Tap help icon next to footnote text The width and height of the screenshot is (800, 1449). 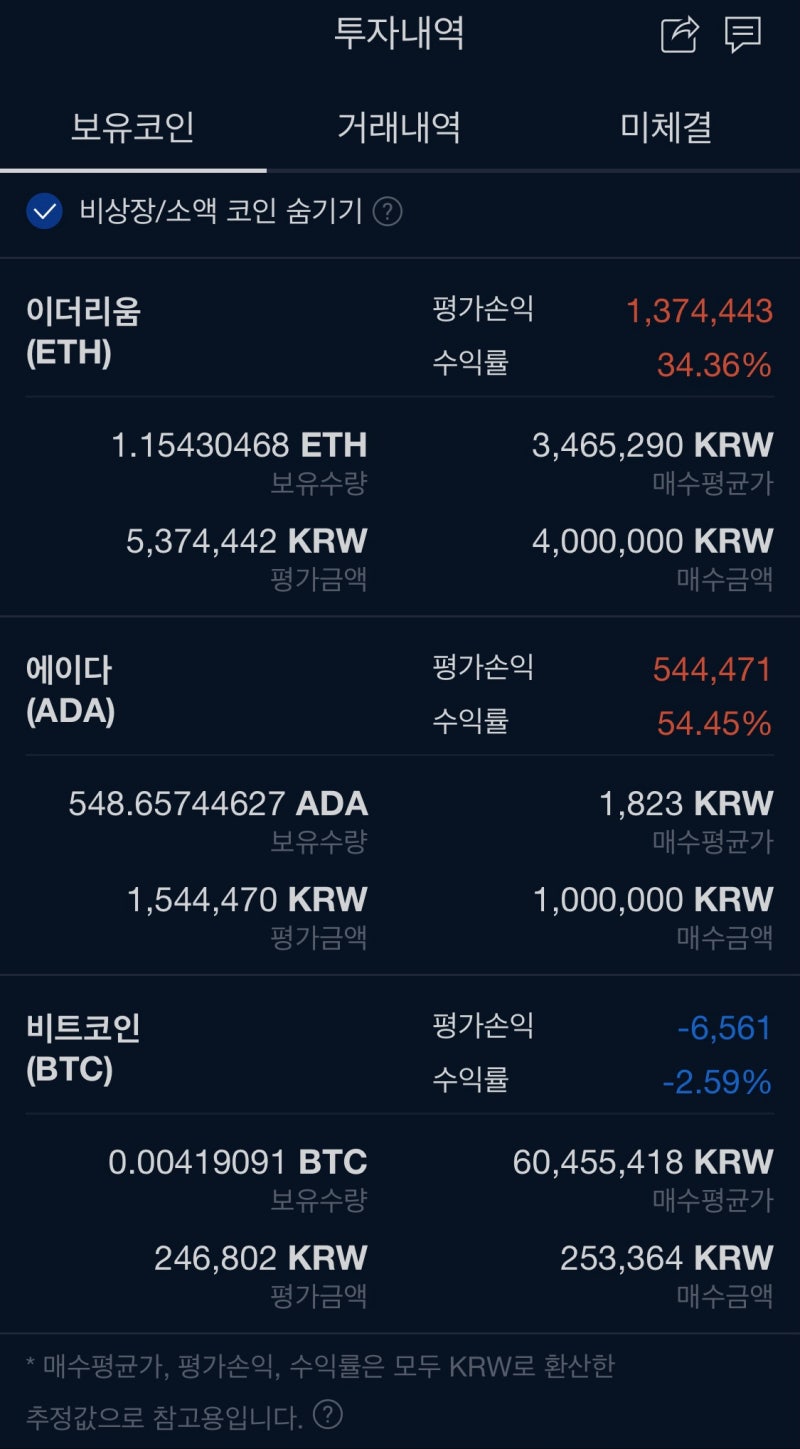click(328, 1414)
